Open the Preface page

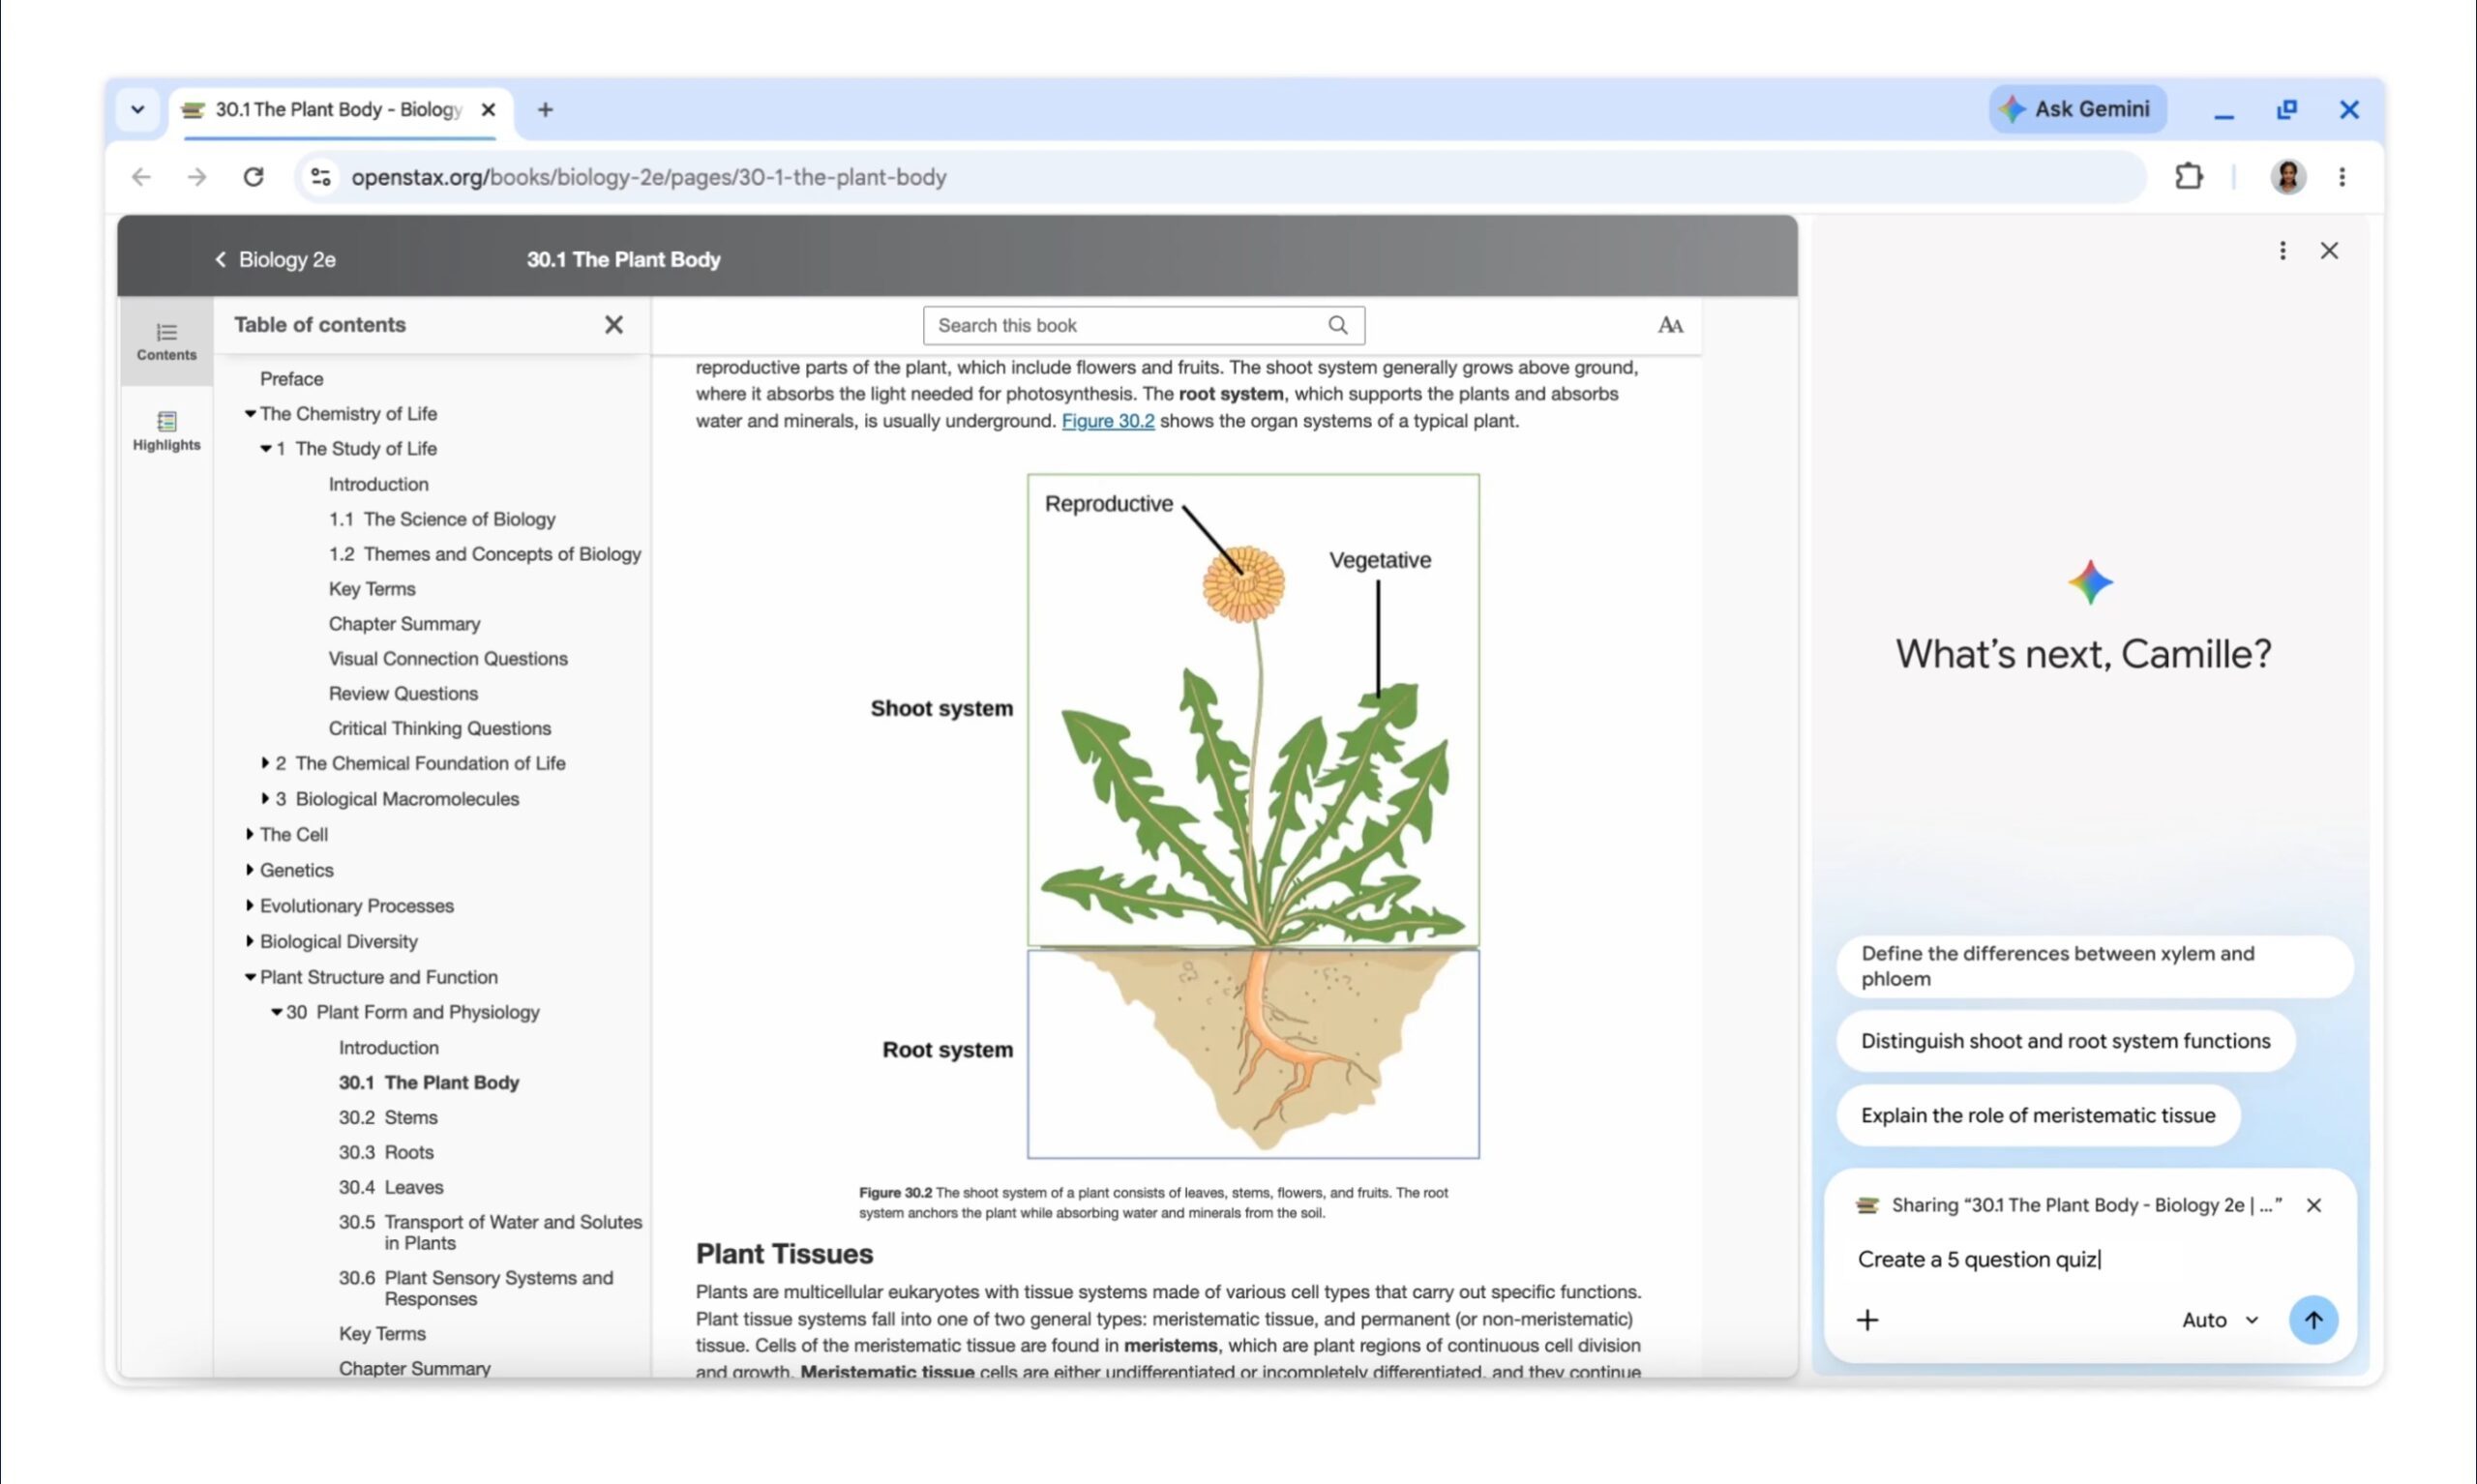click(x=291, y=378)
